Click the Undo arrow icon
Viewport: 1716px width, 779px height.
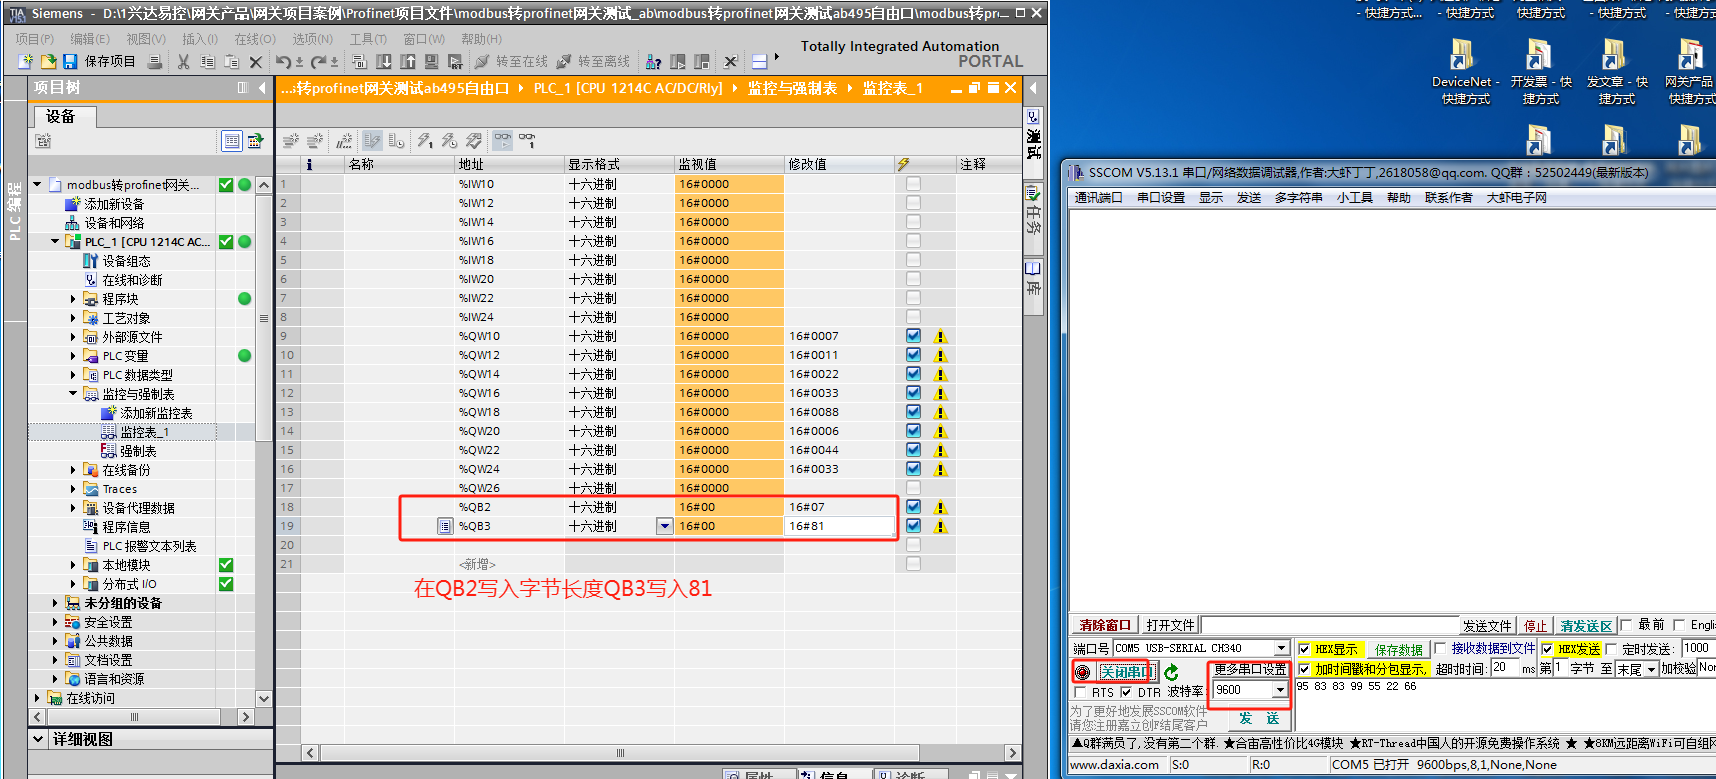coord(283,62)
